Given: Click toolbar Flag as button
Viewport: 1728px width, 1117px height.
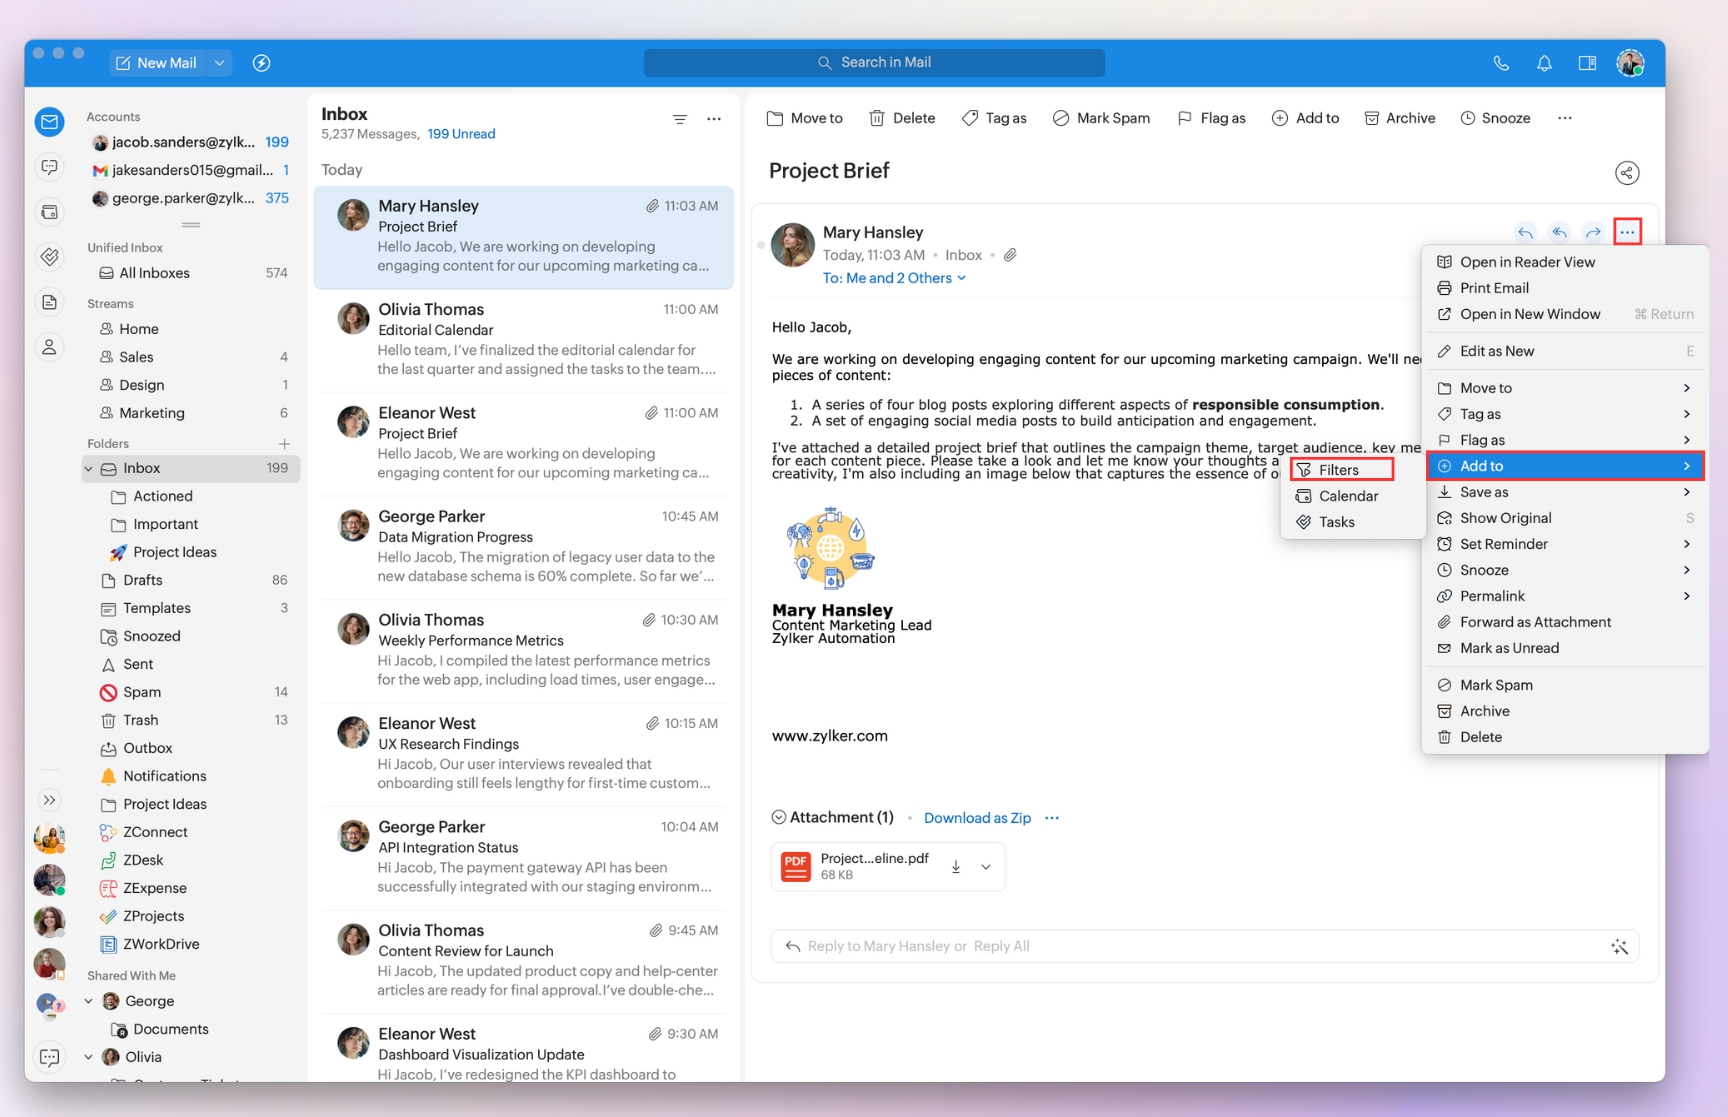Looking at the screenshot, I should tap(1211, 118).
